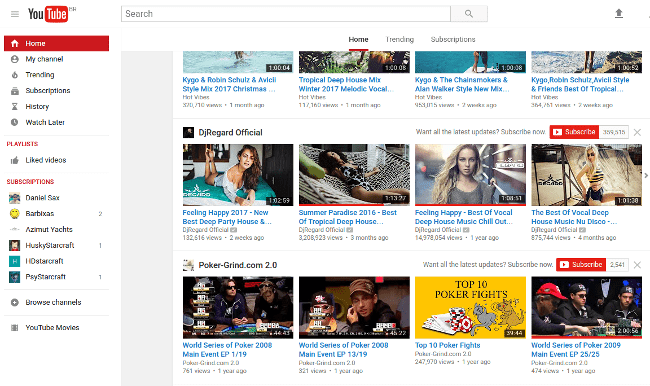
Task: Click the YouTube logo
Action: pos(48,14)
